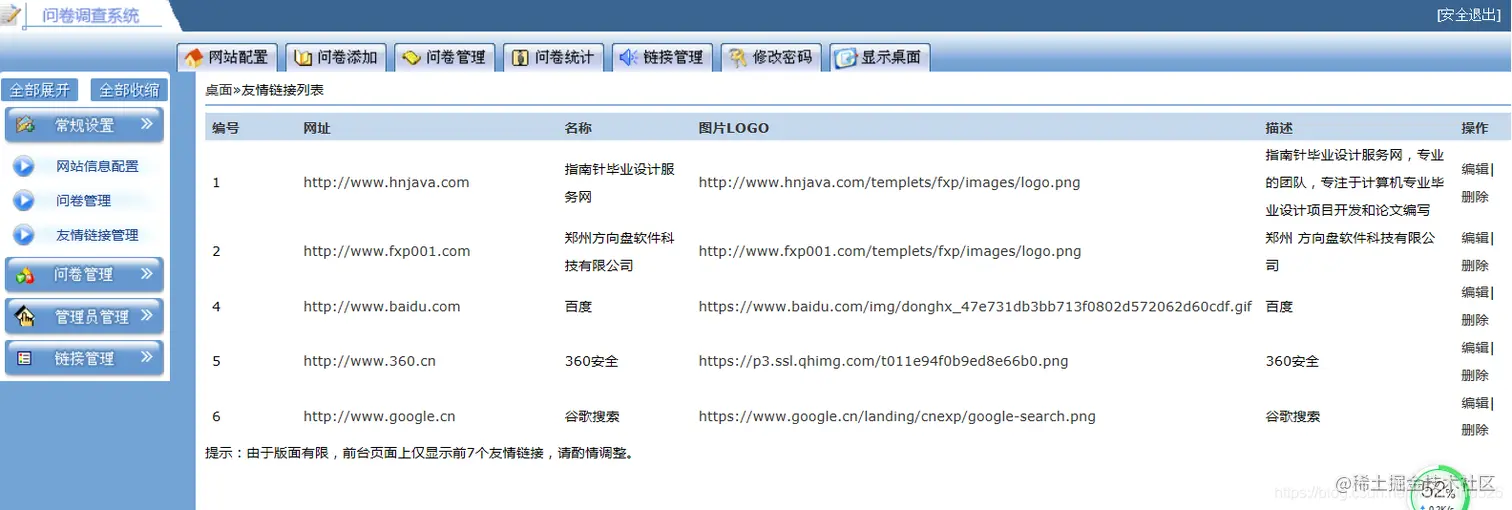Click URL text http://www.google.cn

pos(380,417)
